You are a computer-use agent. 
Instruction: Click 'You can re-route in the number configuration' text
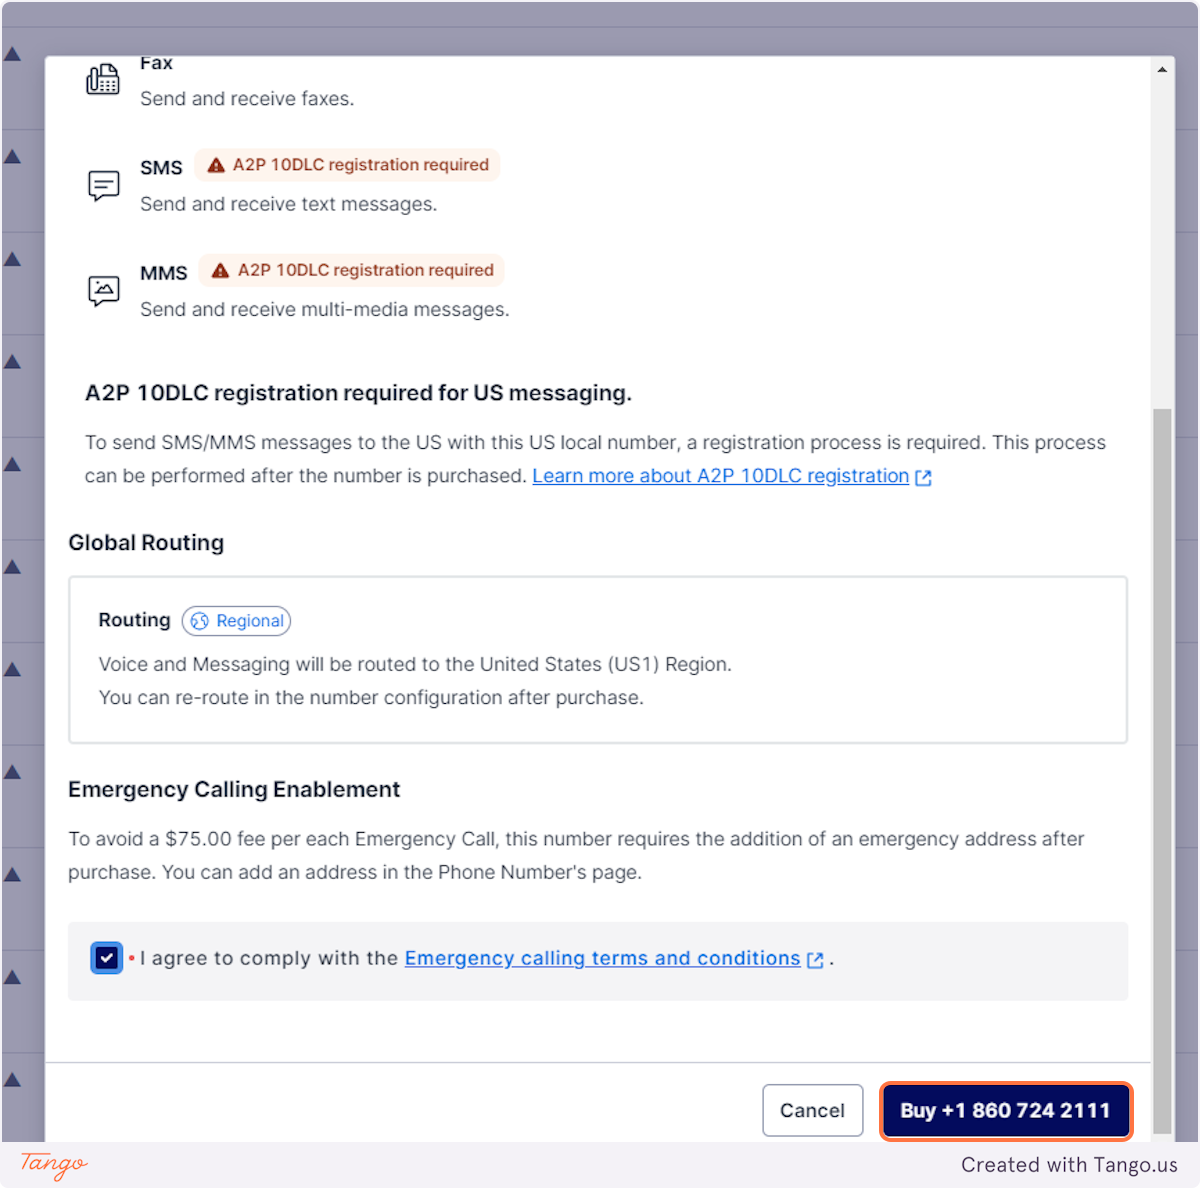coord(371,698)
